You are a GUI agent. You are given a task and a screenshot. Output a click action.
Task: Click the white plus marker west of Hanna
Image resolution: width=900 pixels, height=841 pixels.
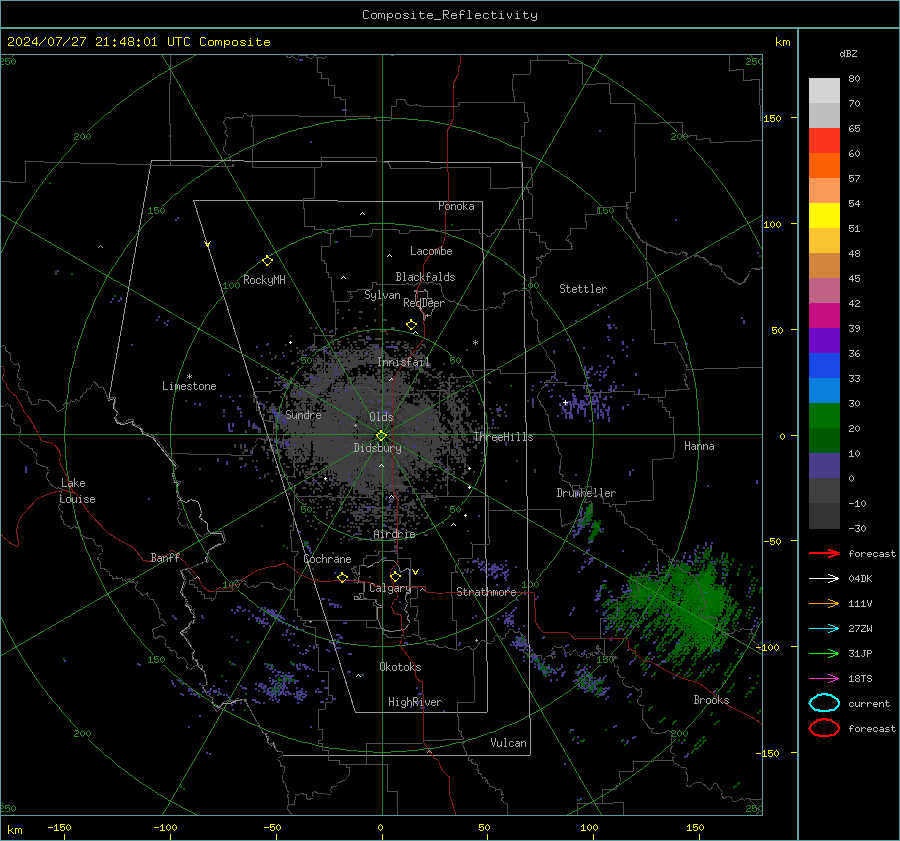pyautogui.click(x=565, y=402)
